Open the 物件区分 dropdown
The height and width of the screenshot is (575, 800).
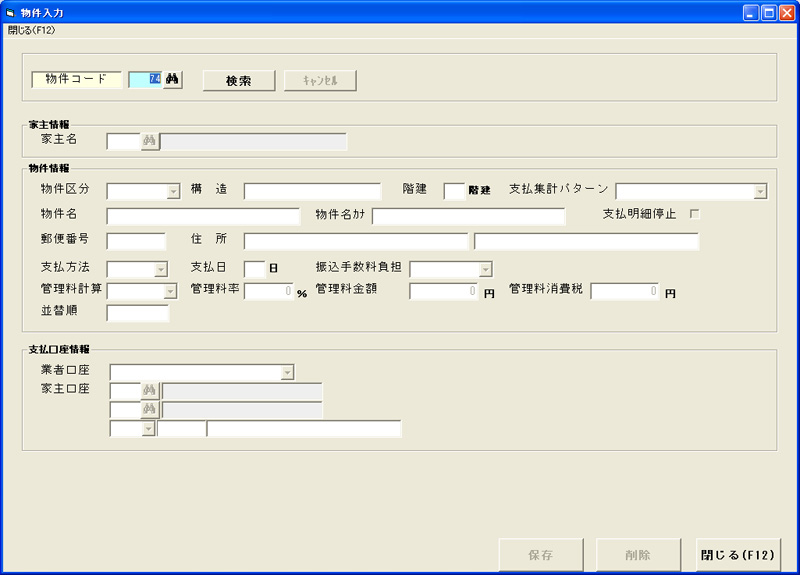[x=173, y=191]
